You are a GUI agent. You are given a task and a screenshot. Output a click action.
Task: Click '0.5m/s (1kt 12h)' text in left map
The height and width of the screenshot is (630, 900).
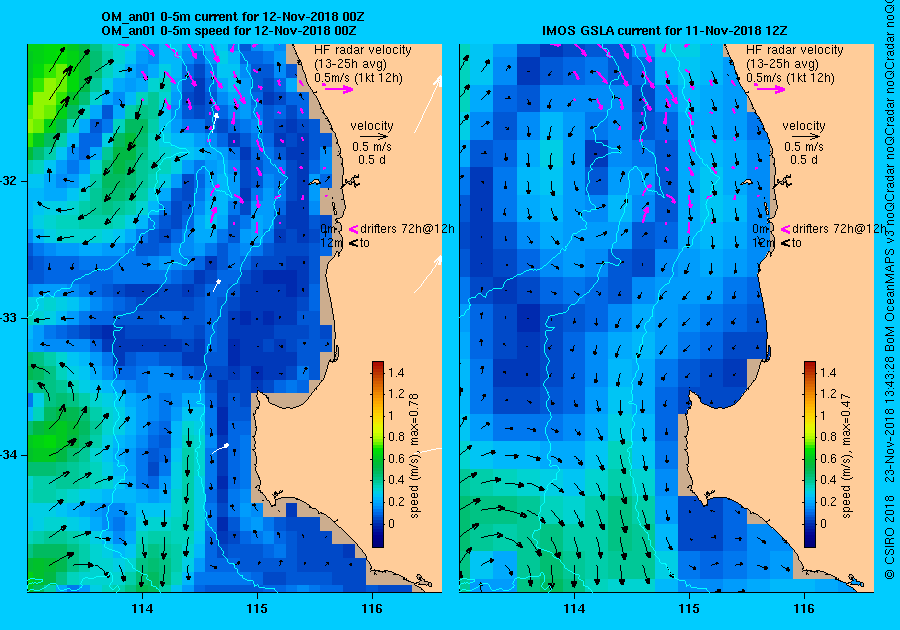(x=358, y=77)
